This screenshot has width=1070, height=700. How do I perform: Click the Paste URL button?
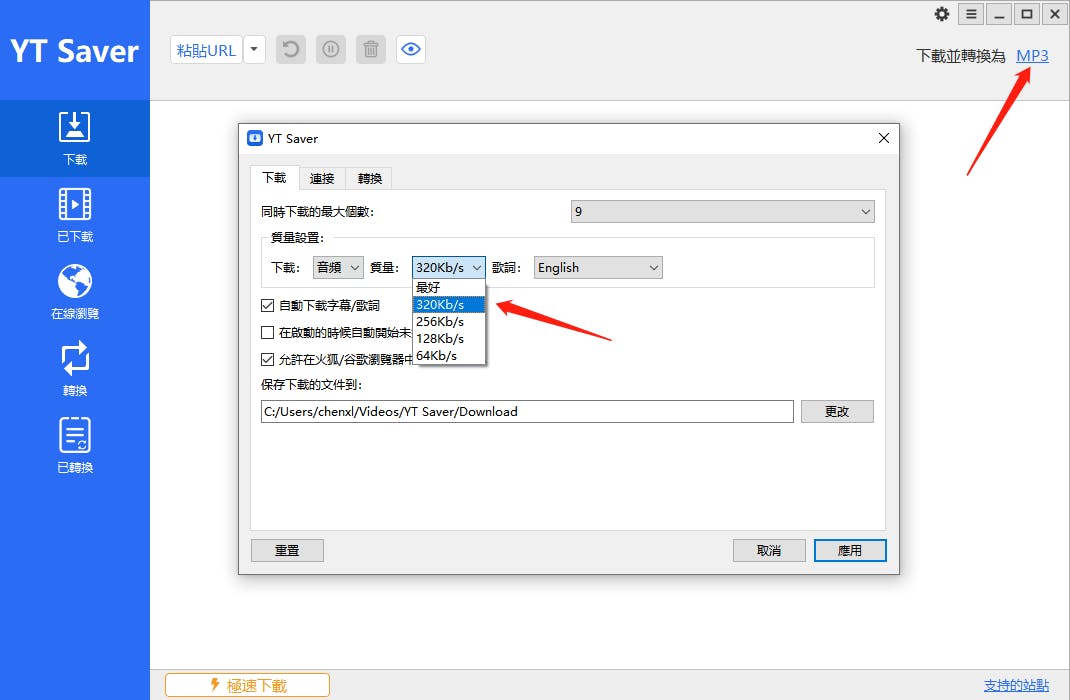[x=206, y=50]
